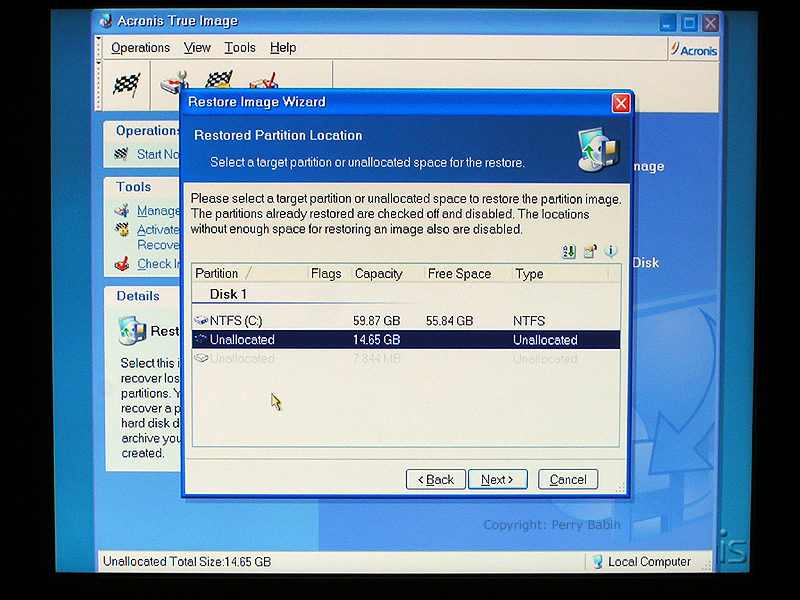The height and width of the screenshot is (600, 800).
Task: Click the Disk 1 group heading
Action: (228, 294)
